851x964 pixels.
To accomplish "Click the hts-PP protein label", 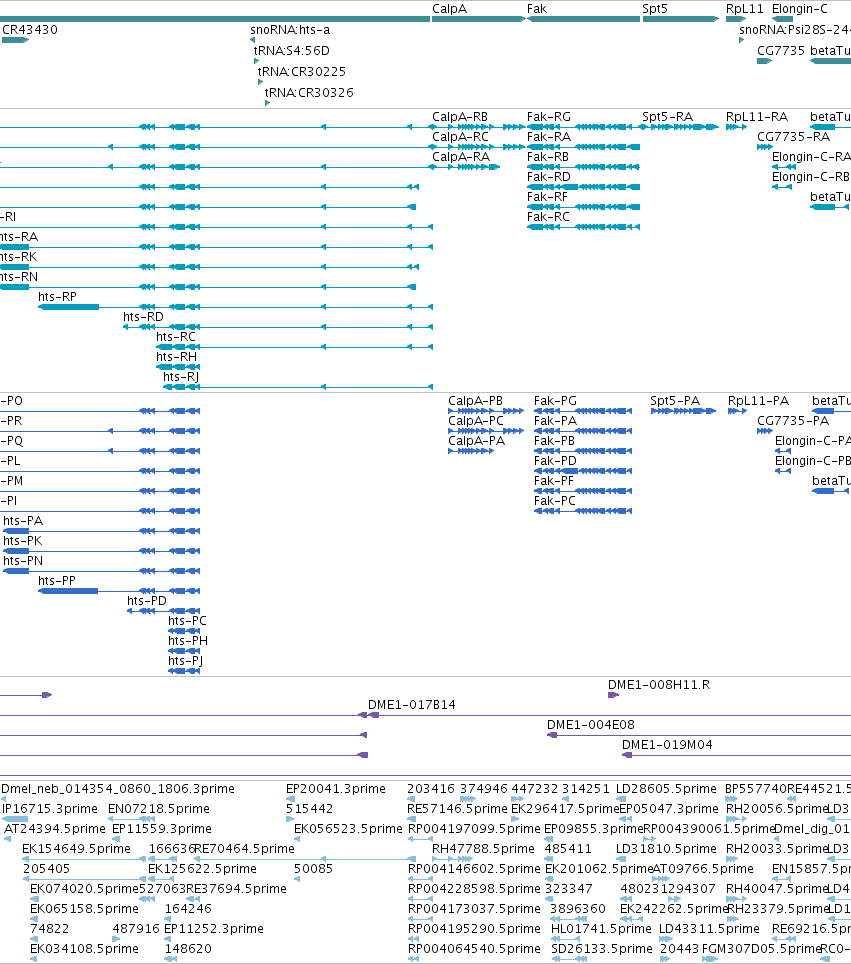I will (57, 580).
